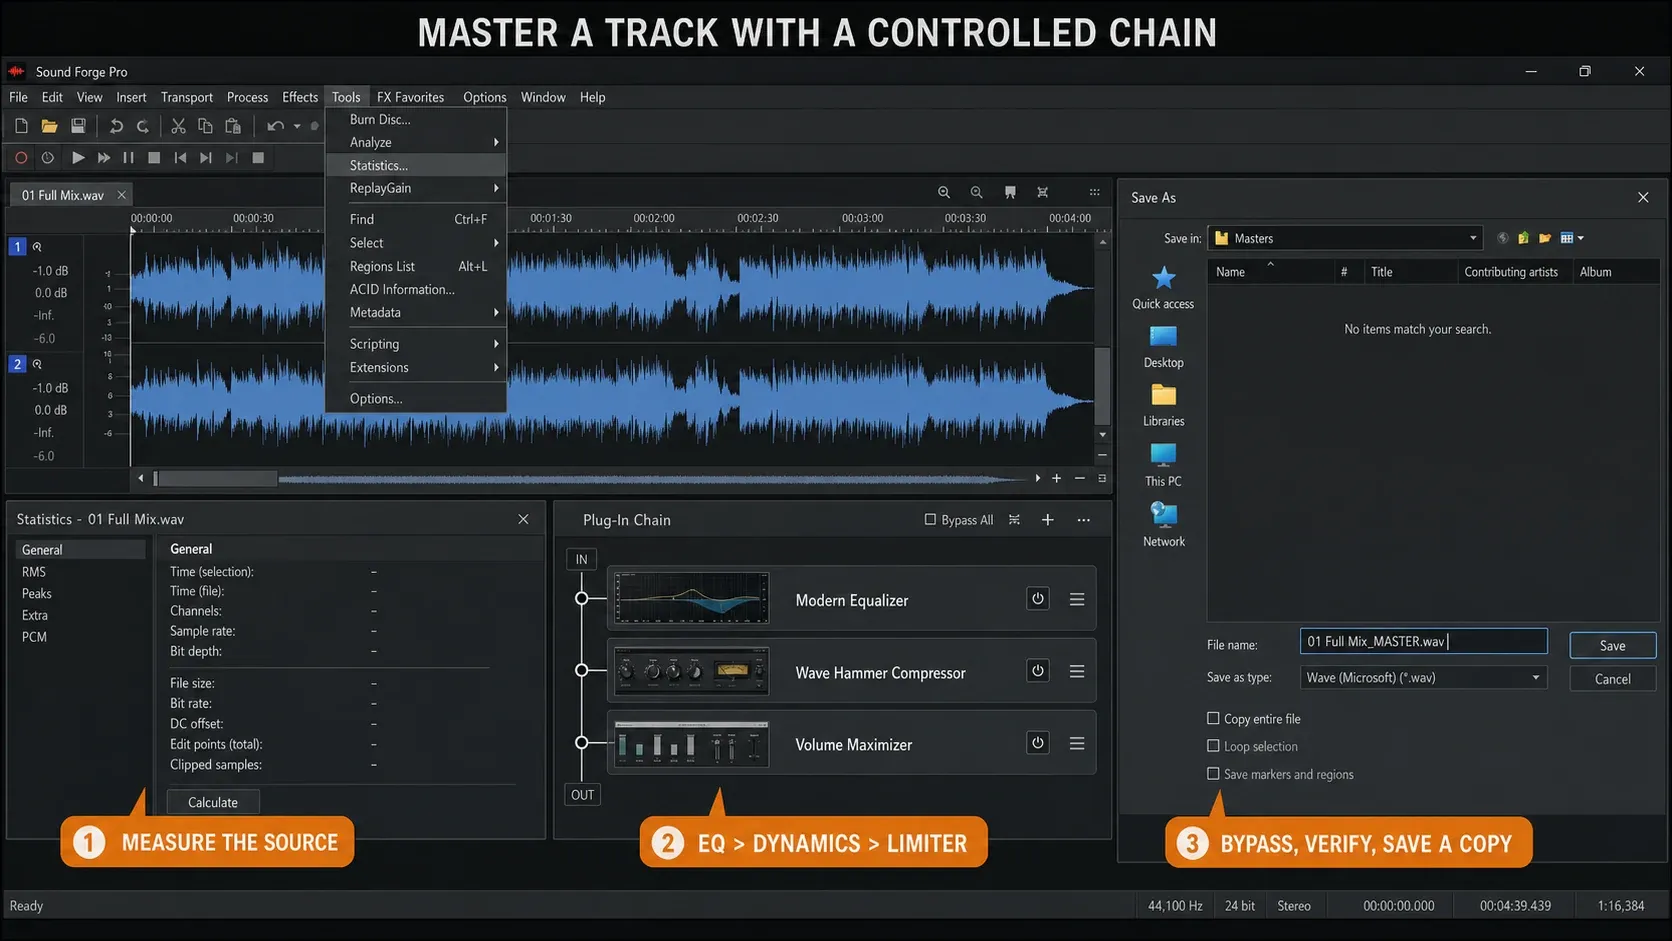Click the File name input field

click(1424, 641)
